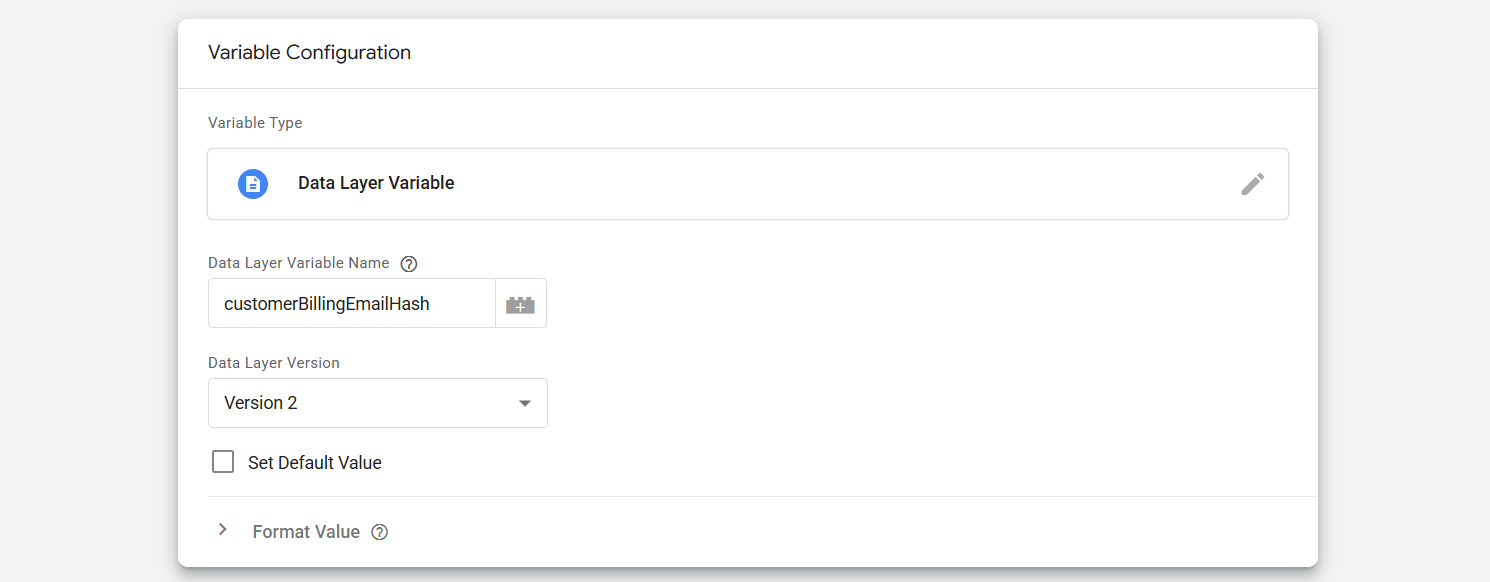The width and height of the screenshot is (1490, 582).
Task: Open help icon beside Data Layer Variable Name
Action: pos(408,264)
